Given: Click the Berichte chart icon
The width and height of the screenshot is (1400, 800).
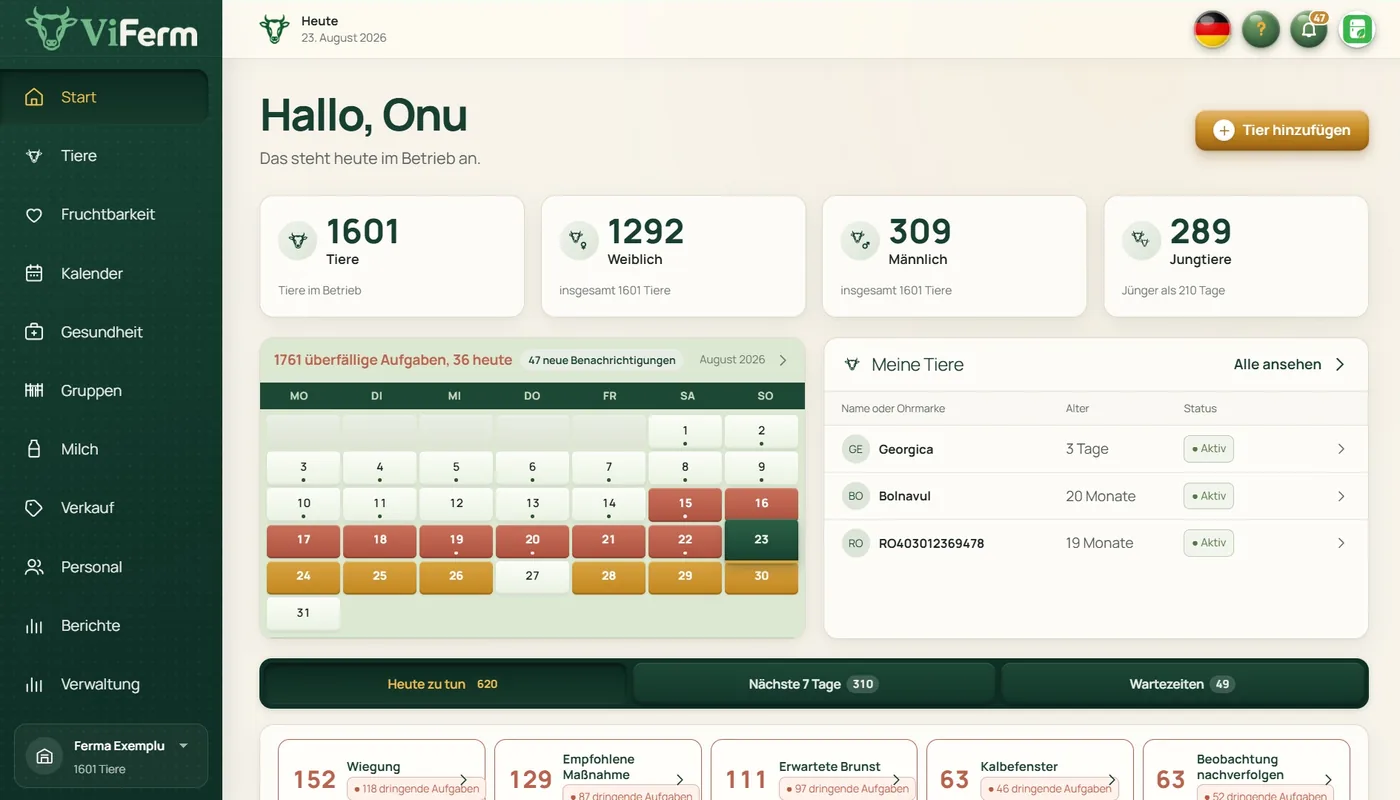Looking at the screenshot, I should point(34,626).
